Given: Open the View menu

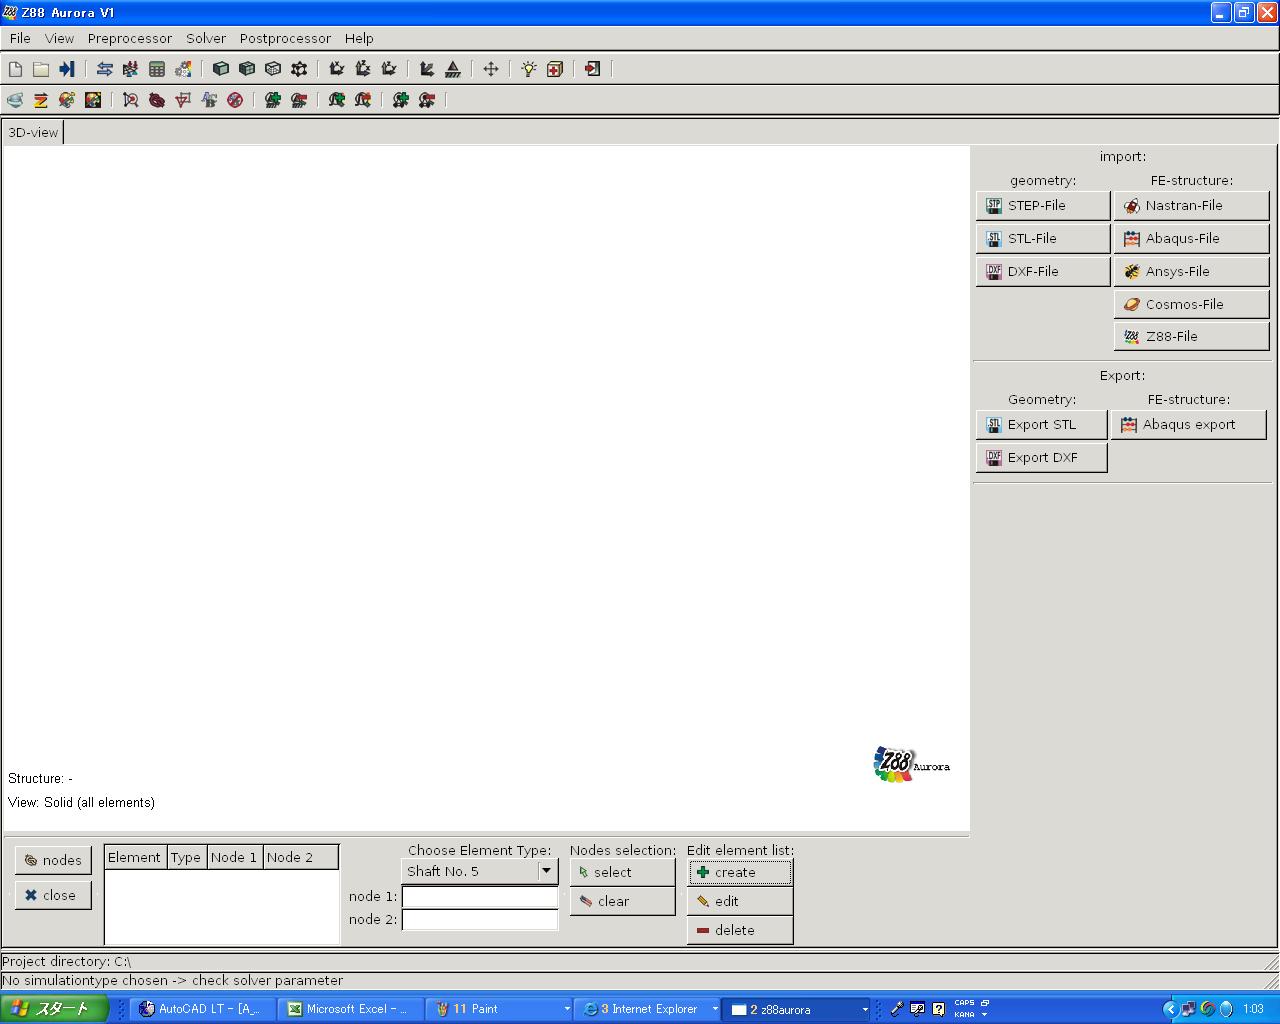Looking at the screenshot, I should 59,38.
